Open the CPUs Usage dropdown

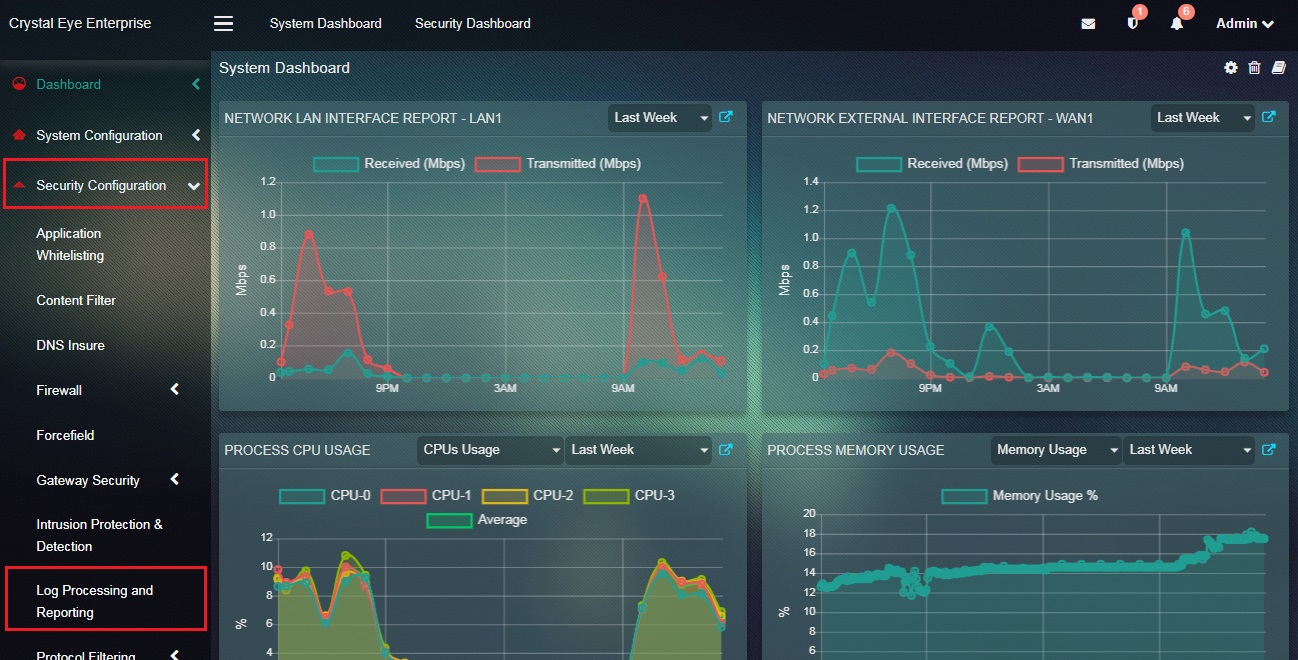(x=490, y=450)
